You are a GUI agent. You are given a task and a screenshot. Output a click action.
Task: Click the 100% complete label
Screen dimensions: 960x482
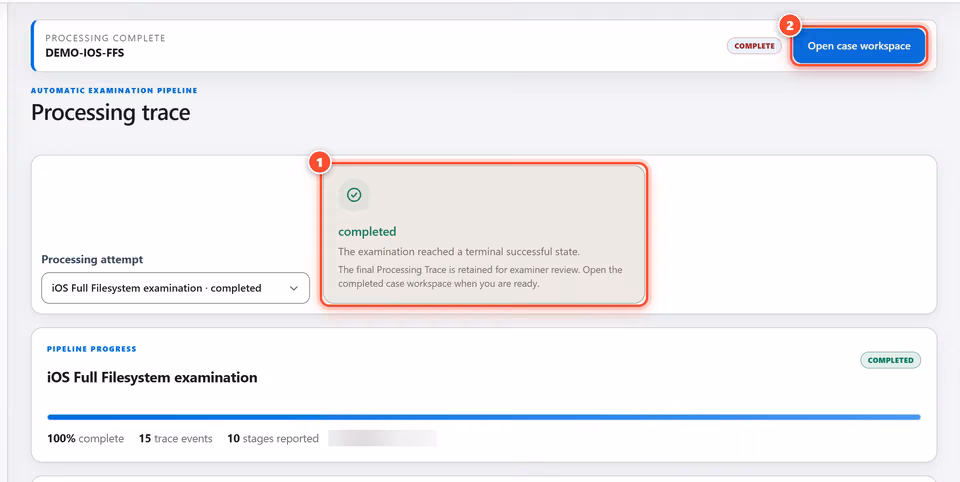pyautogui.click(x=86, y=439)
